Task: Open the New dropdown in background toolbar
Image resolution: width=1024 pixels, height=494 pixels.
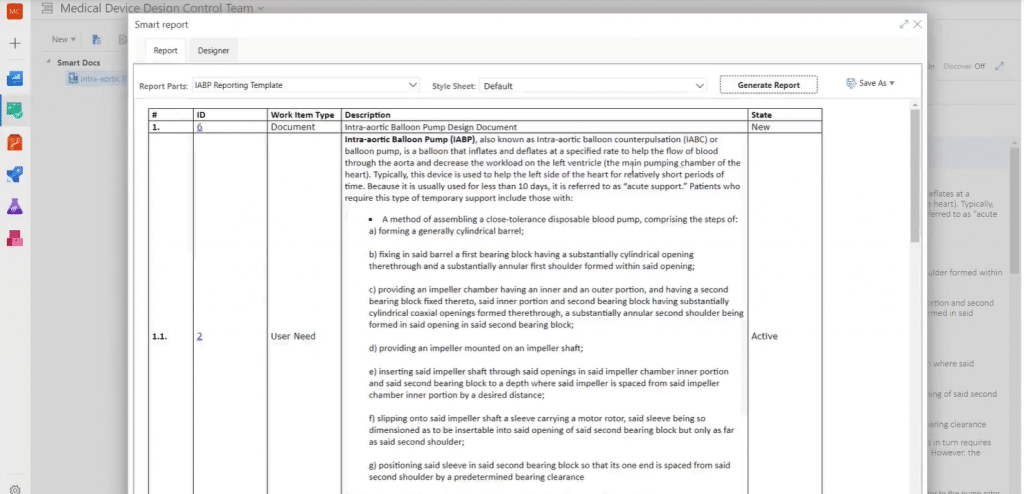Action: pyautogui.click(x=64, y=39)
